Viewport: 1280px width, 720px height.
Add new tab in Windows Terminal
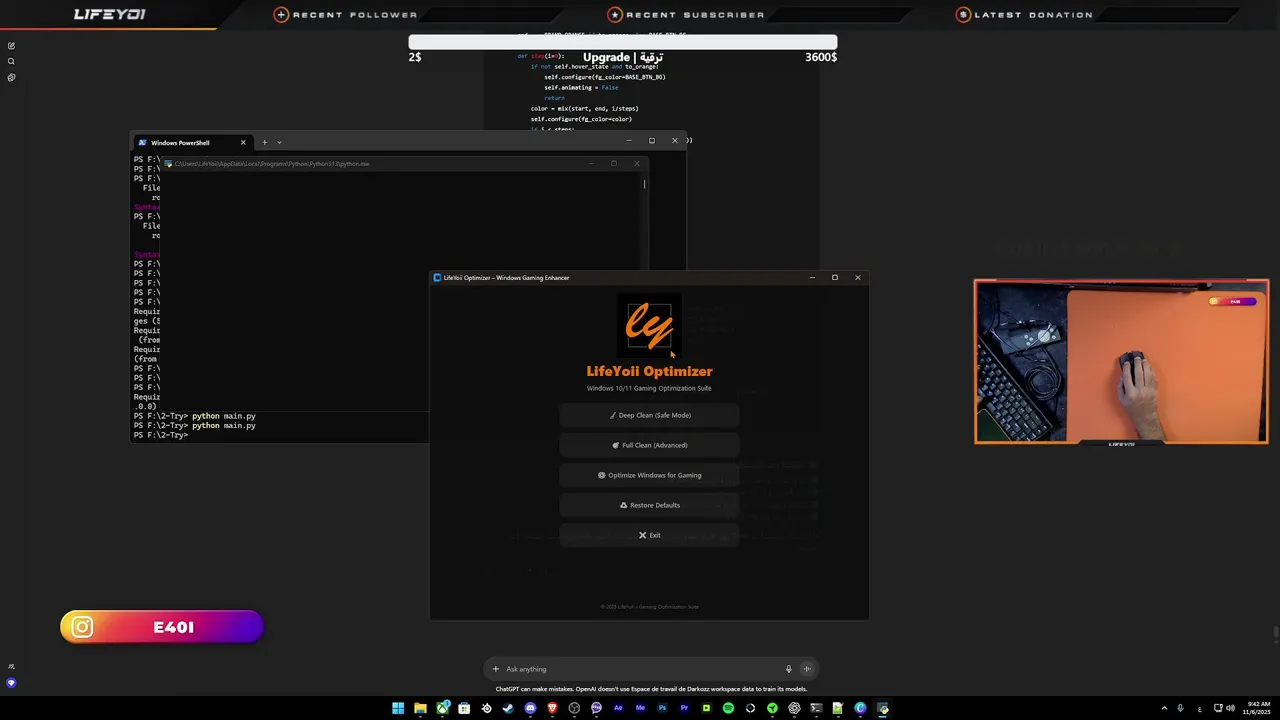click(264, 142)
